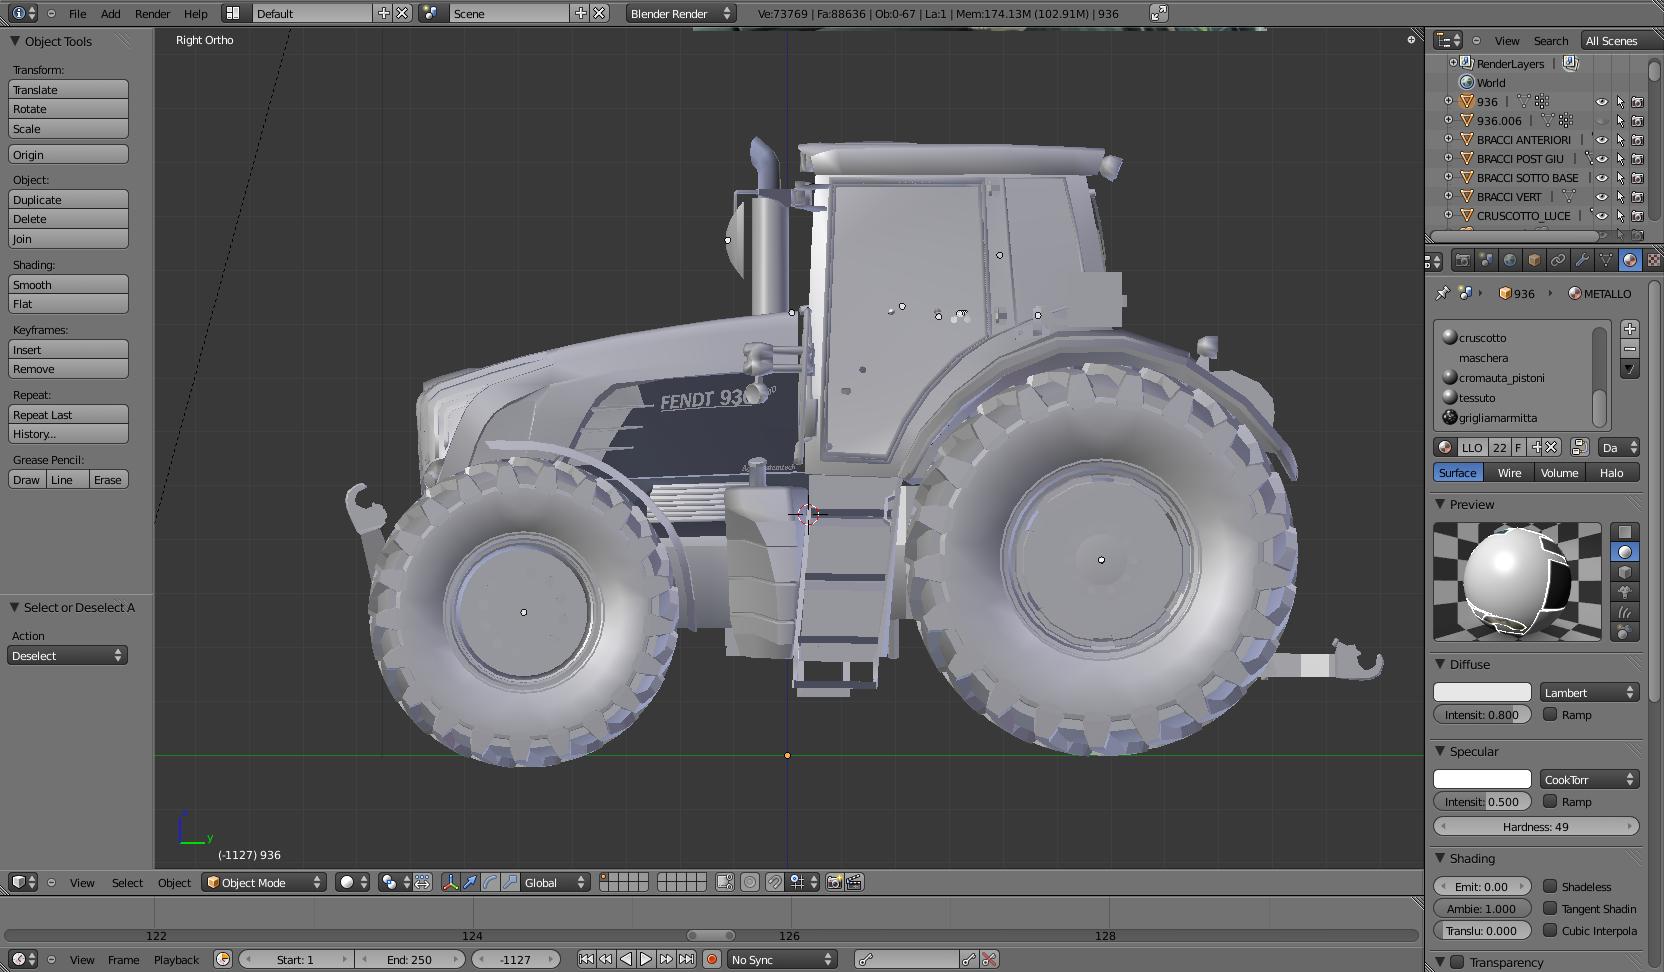Open the CookTorr specular shader dropdown
1664x972 pixels.
[1589, 779]
